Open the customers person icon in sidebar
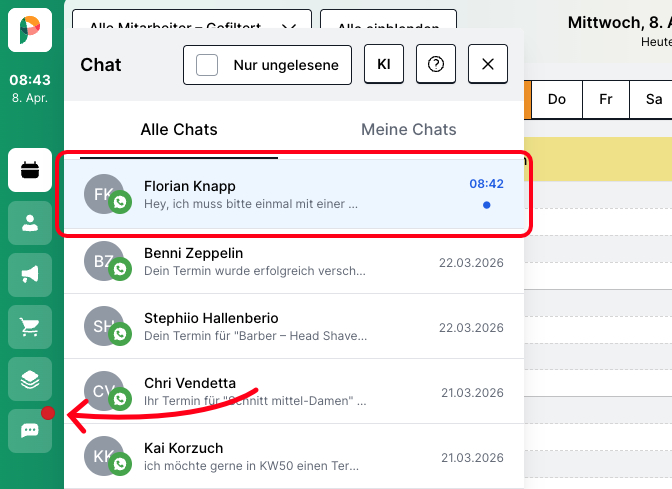Viewport: 672px width, 489px height. coord(30,223)
